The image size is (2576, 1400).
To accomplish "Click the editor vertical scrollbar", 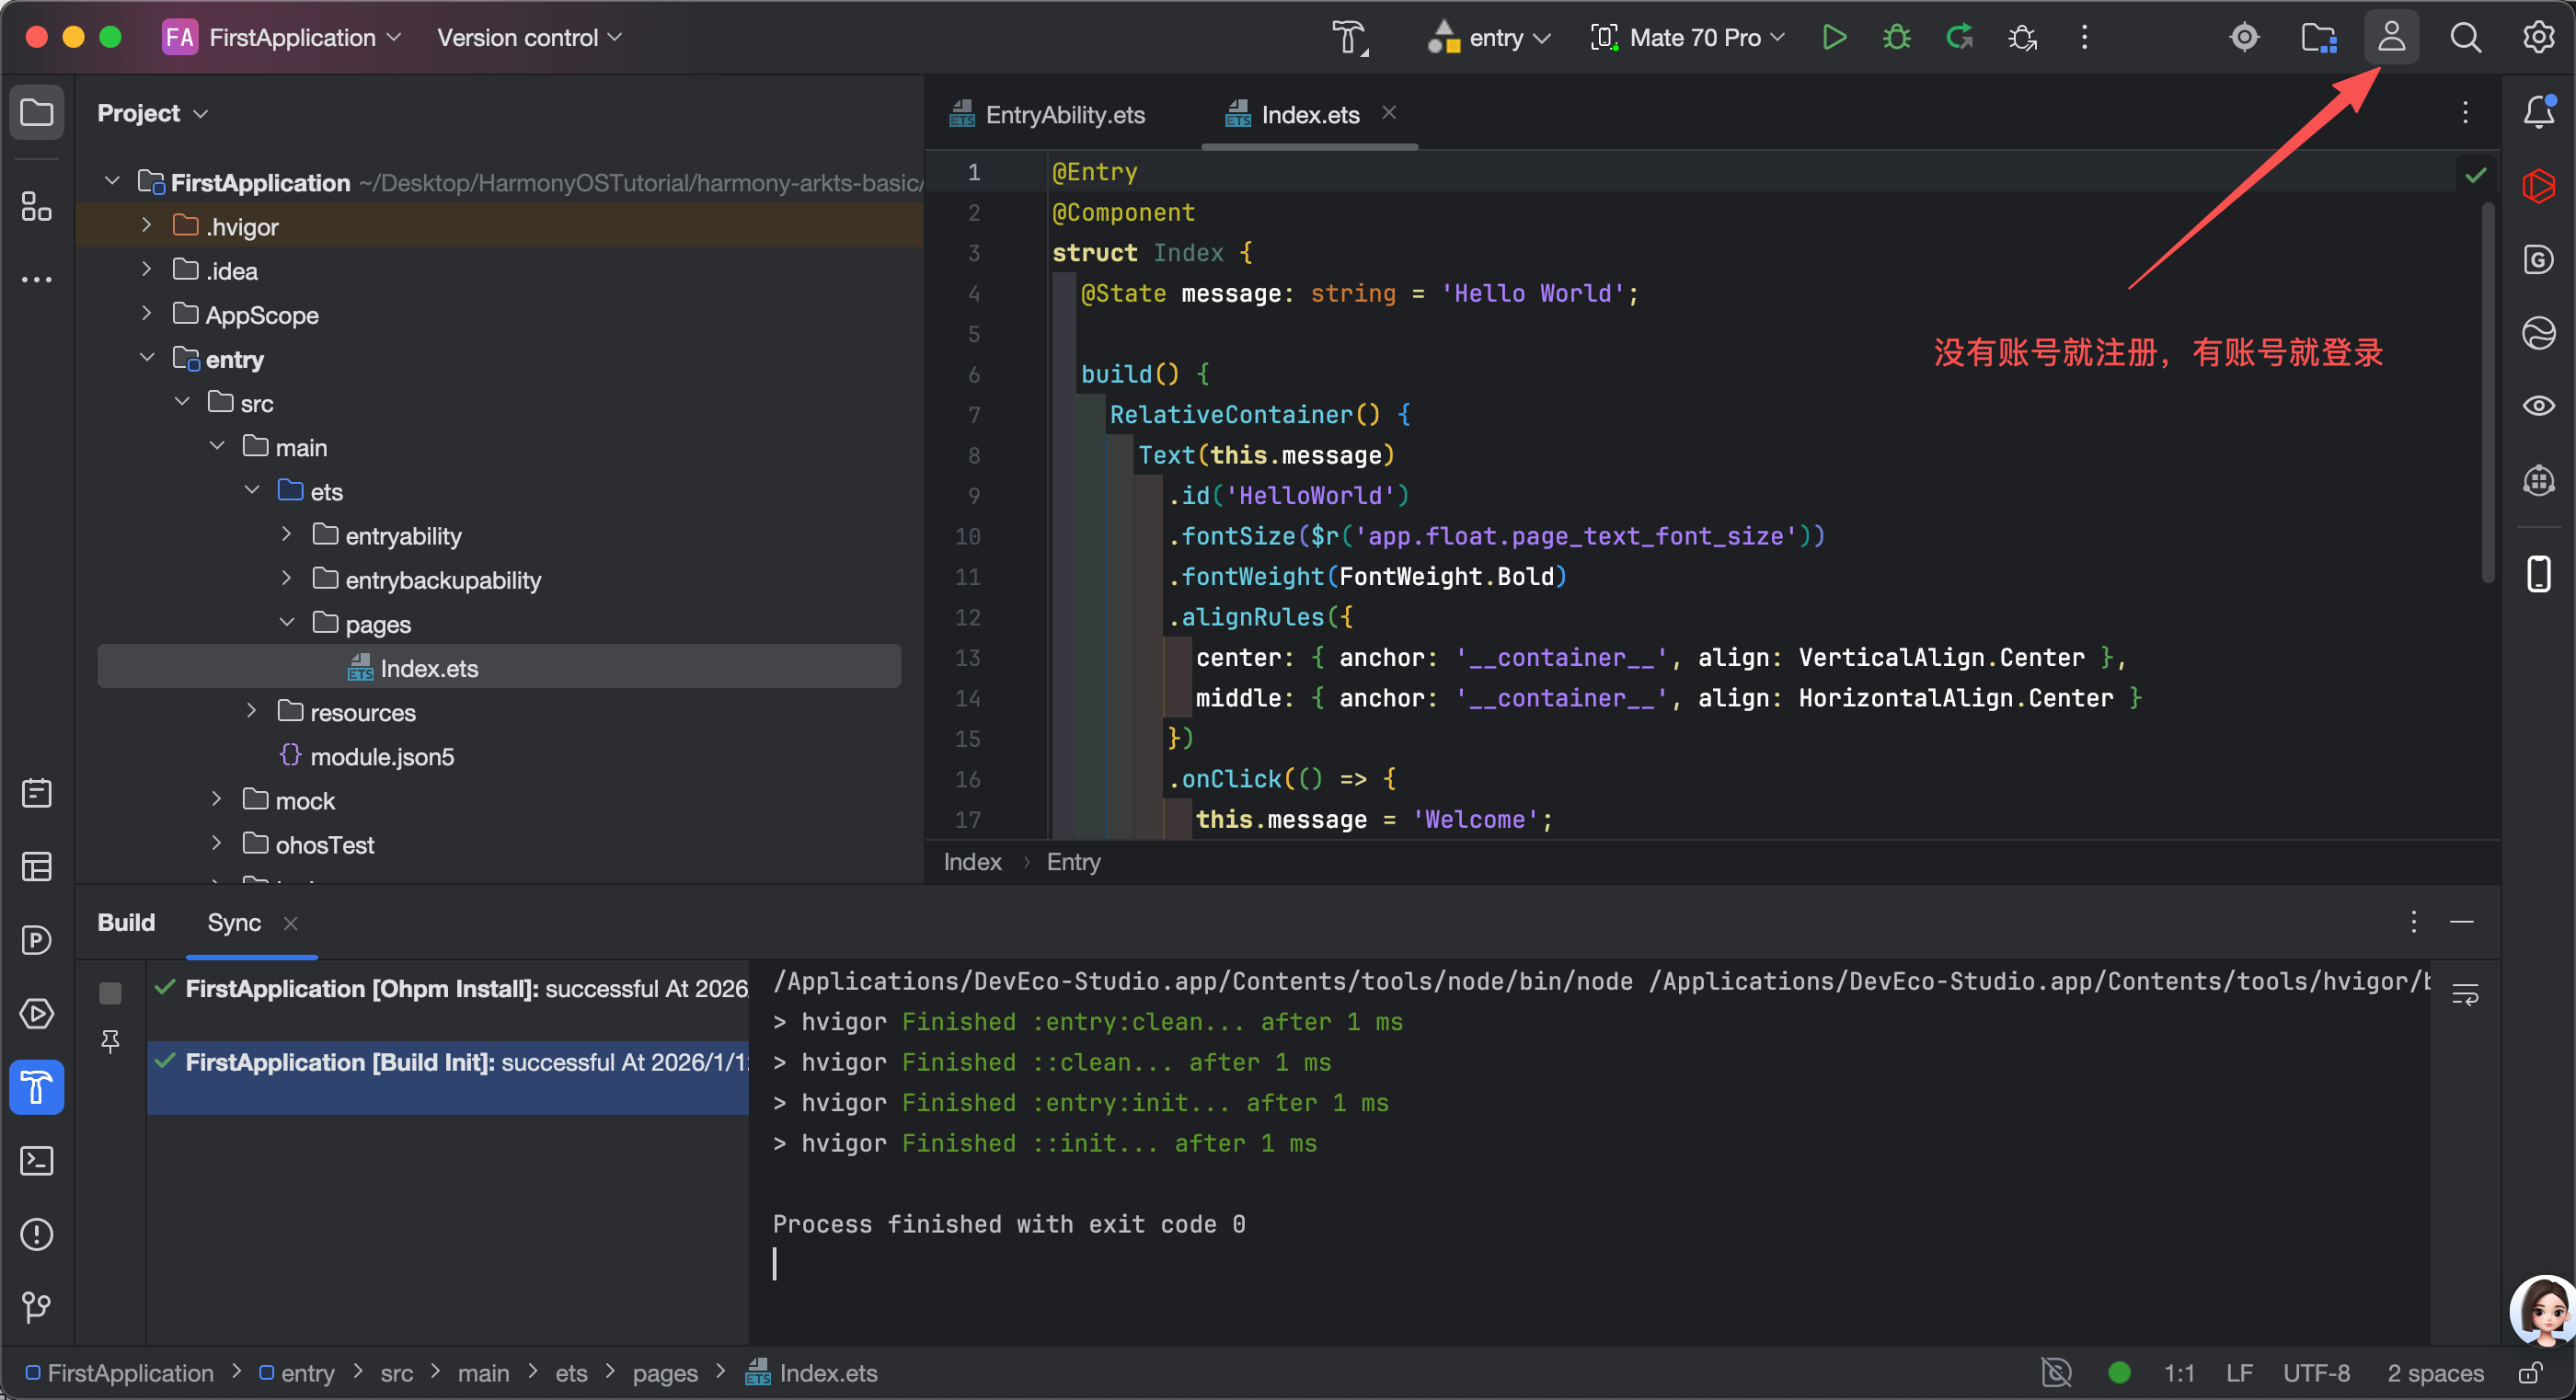I will pos(2487,390).
